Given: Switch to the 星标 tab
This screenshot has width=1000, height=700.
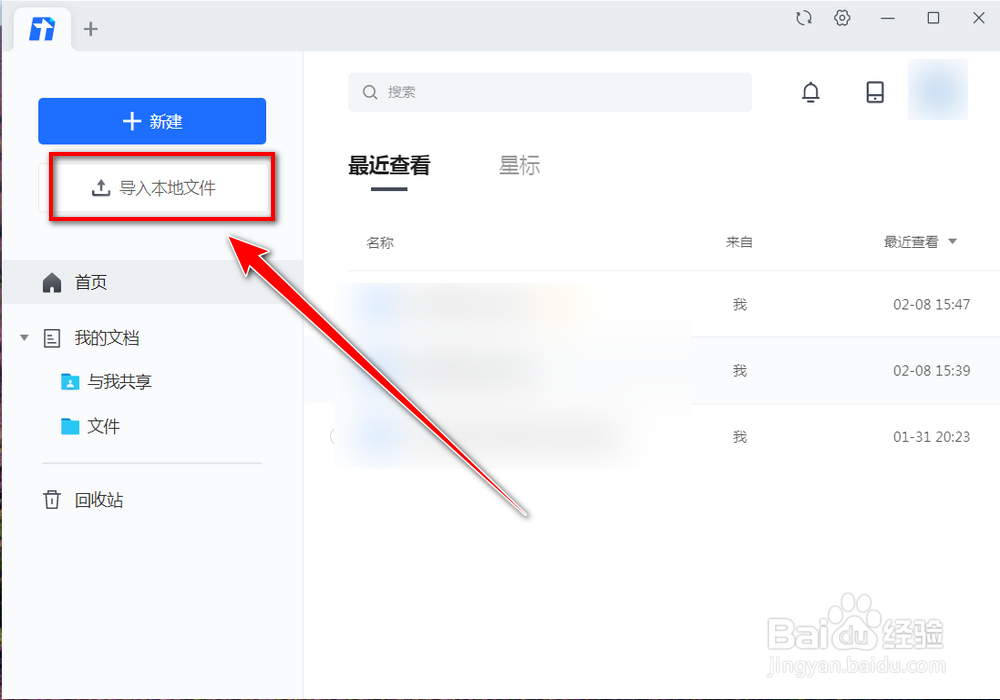Looking at the screenshot, I should click(519, 166).
